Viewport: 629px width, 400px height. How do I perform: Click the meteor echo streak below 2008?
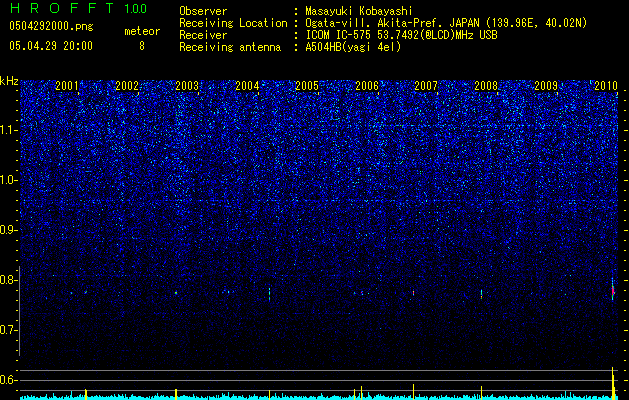point(481,294)
